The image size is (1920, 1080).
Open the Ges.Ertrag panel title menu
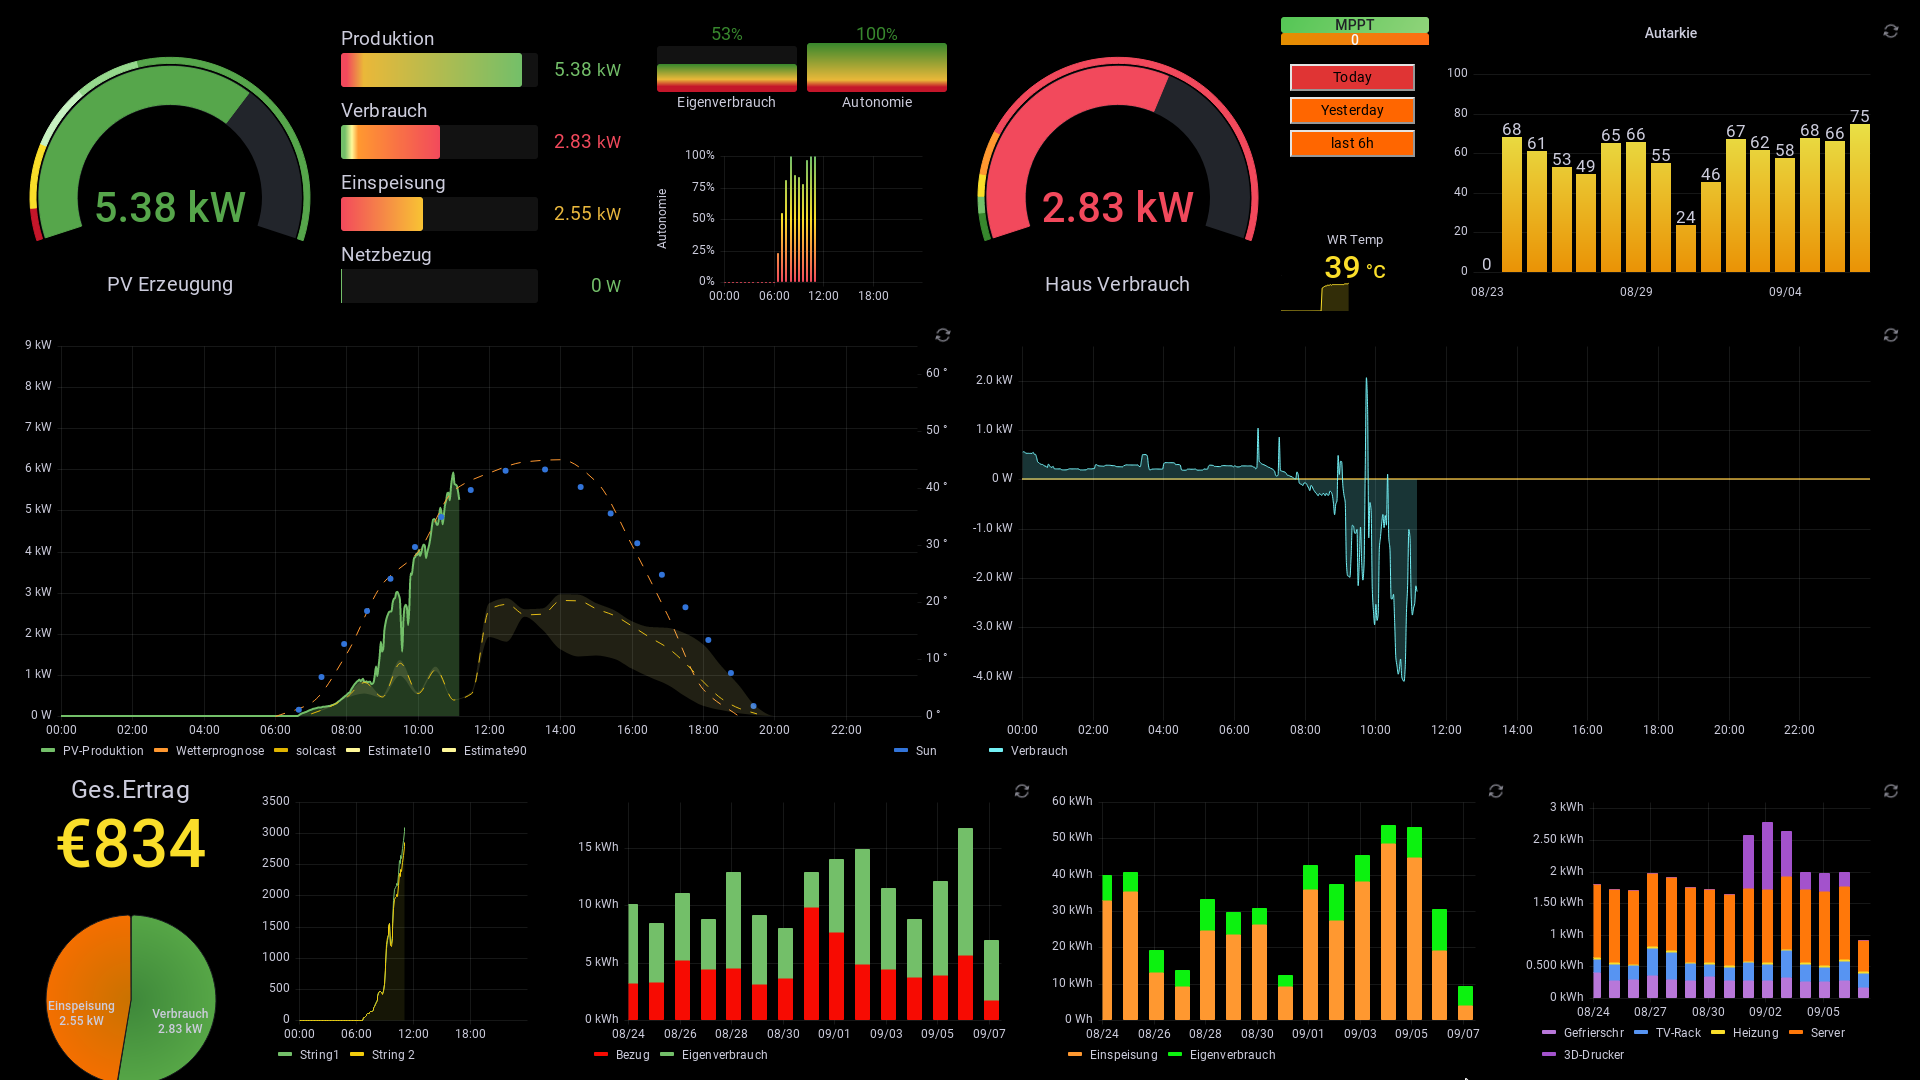[x=130, y=790]
